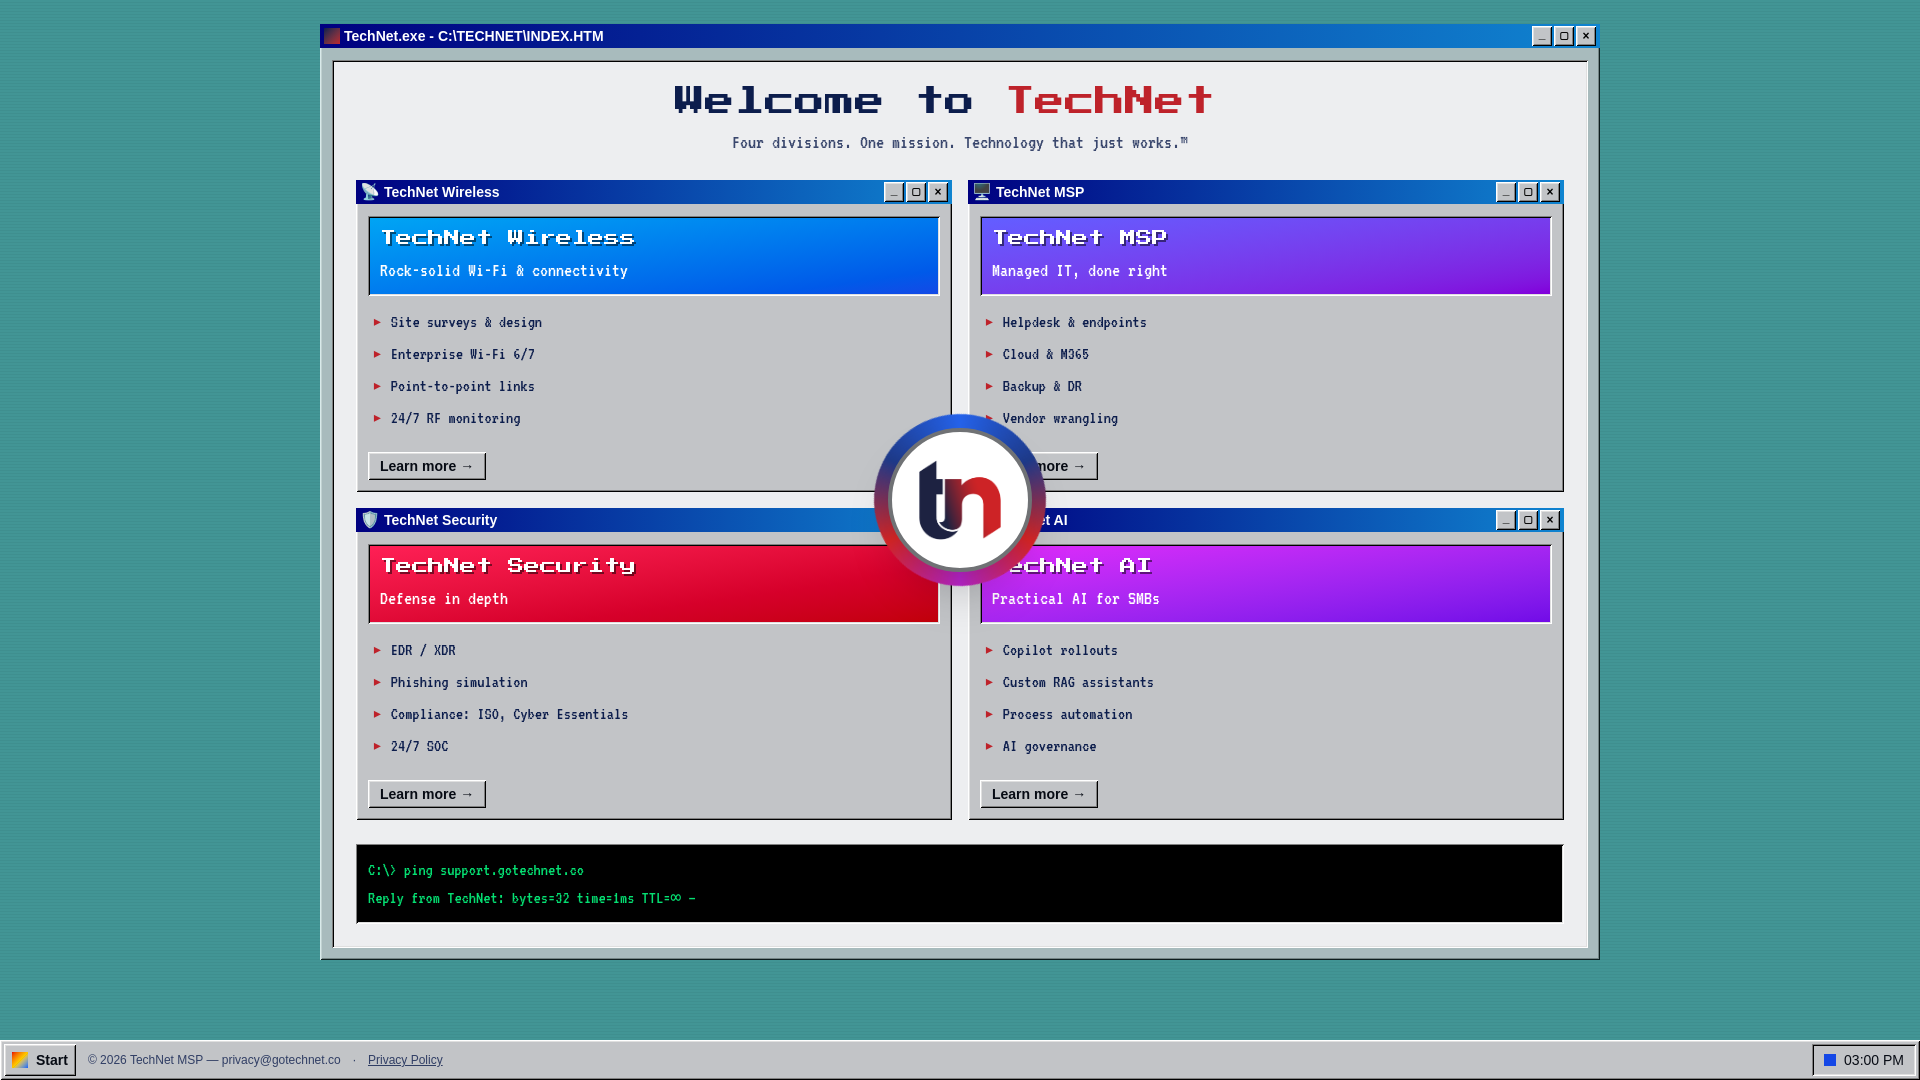Screen dimensions: 1920x1080
Task: Close the TechNet MSP panel
Action: pos(1550,192)
